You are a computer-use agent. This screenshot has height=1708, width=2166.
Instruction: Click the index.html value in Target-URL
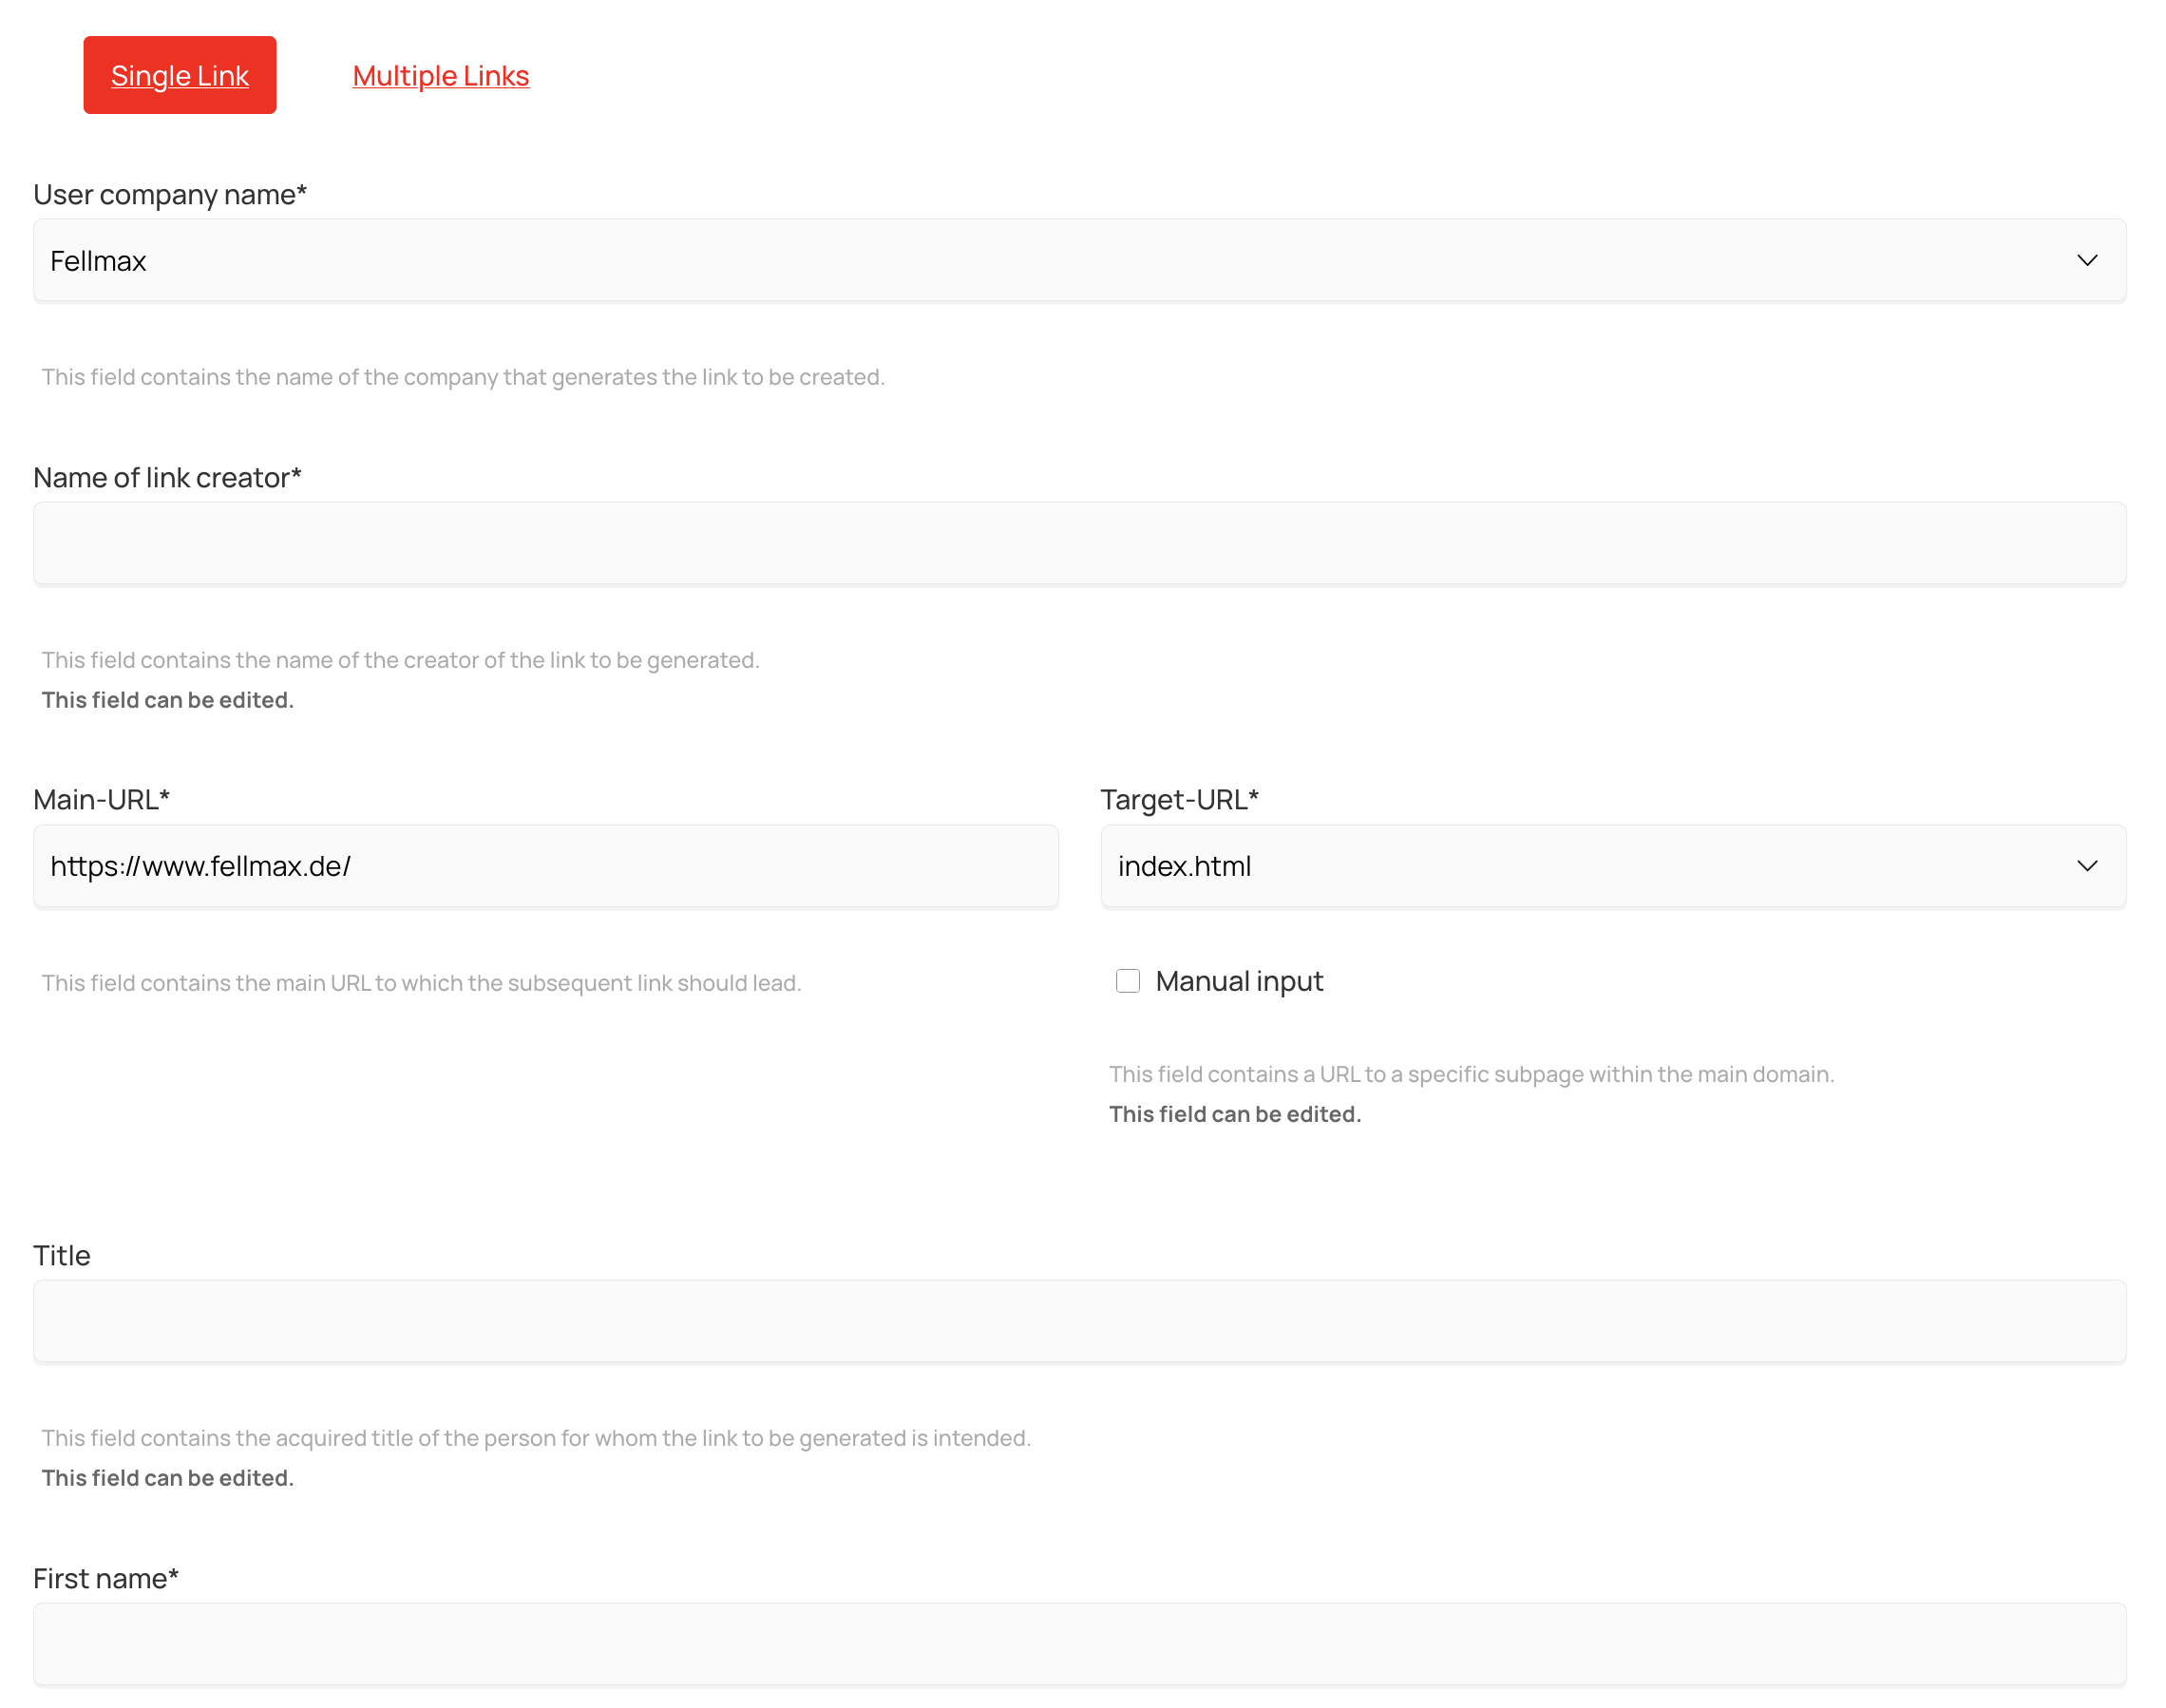coord(1184,866)
